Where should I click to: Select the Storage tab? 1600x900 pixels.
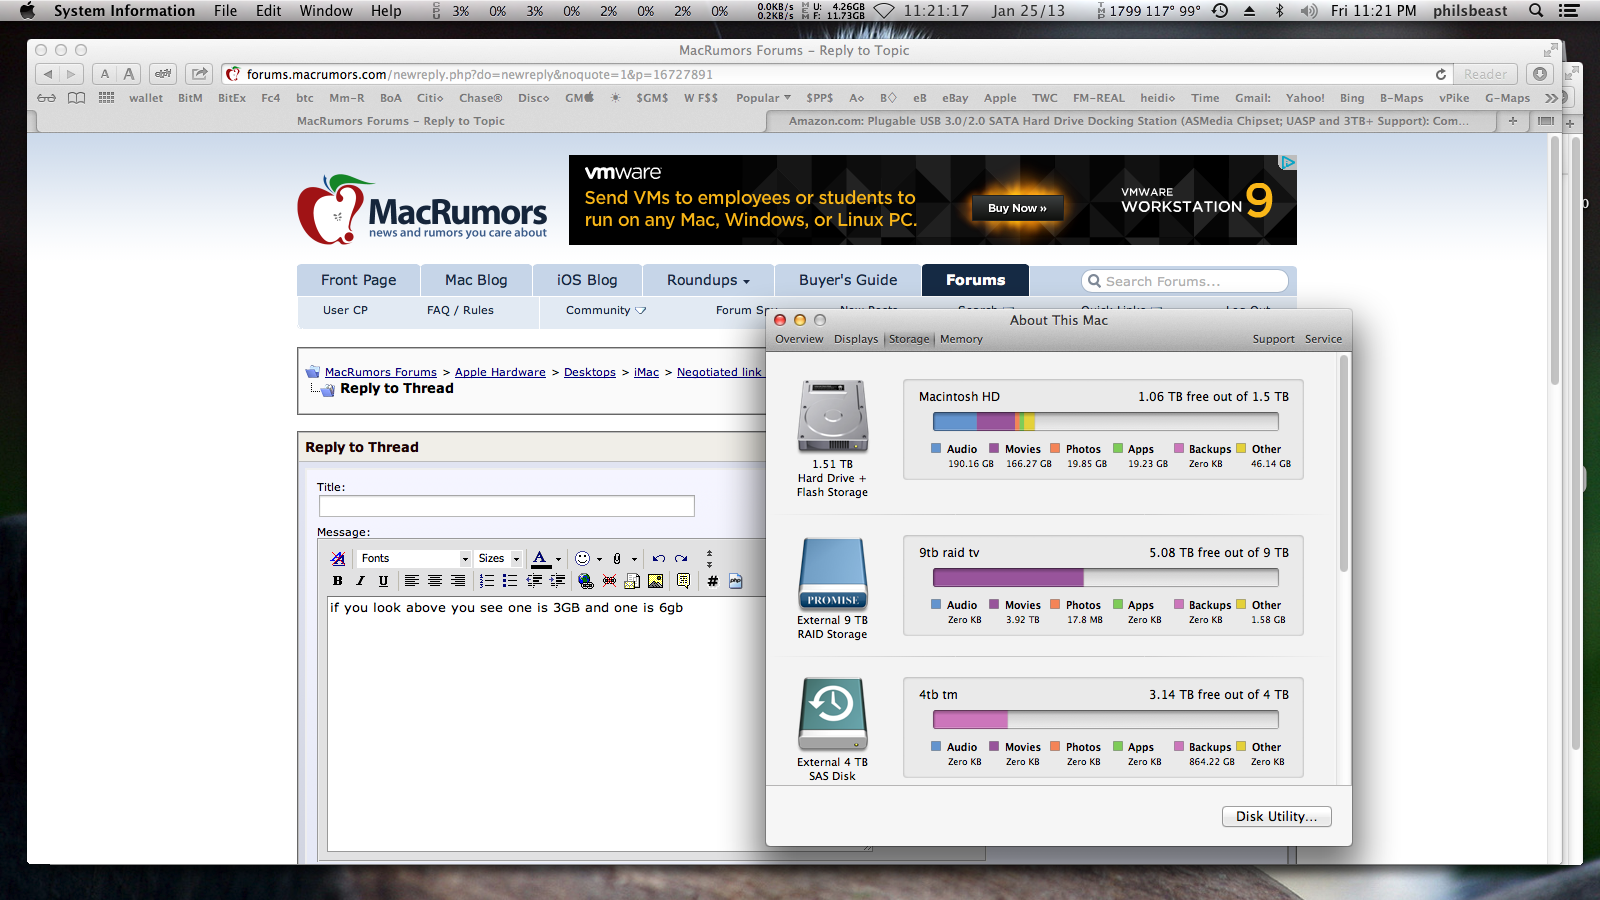(909, 339)
